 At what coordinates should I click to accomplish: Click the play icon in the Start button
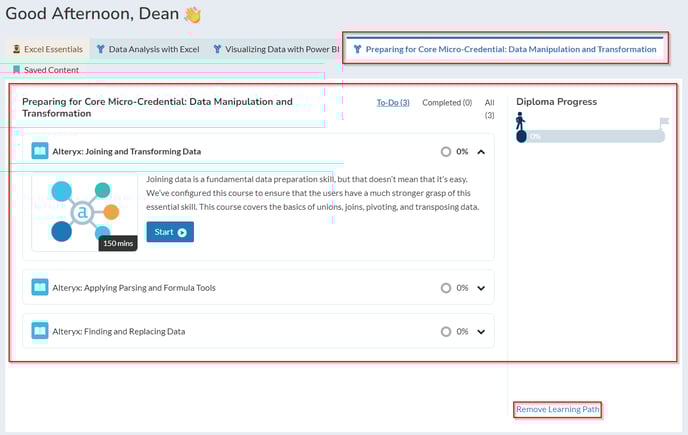(x=182, y=233)
